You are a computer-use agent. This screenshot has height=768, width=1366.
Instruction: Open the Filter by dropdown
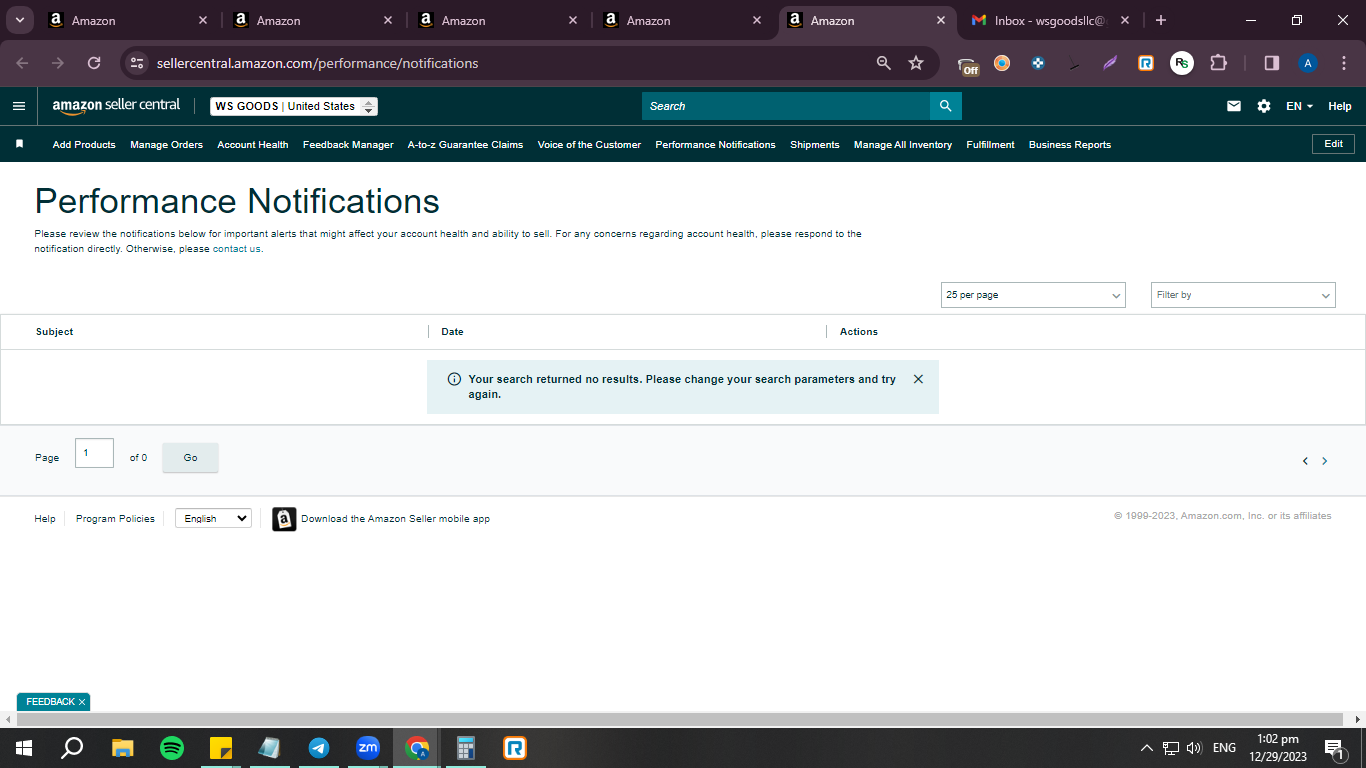pos(1243,295)
